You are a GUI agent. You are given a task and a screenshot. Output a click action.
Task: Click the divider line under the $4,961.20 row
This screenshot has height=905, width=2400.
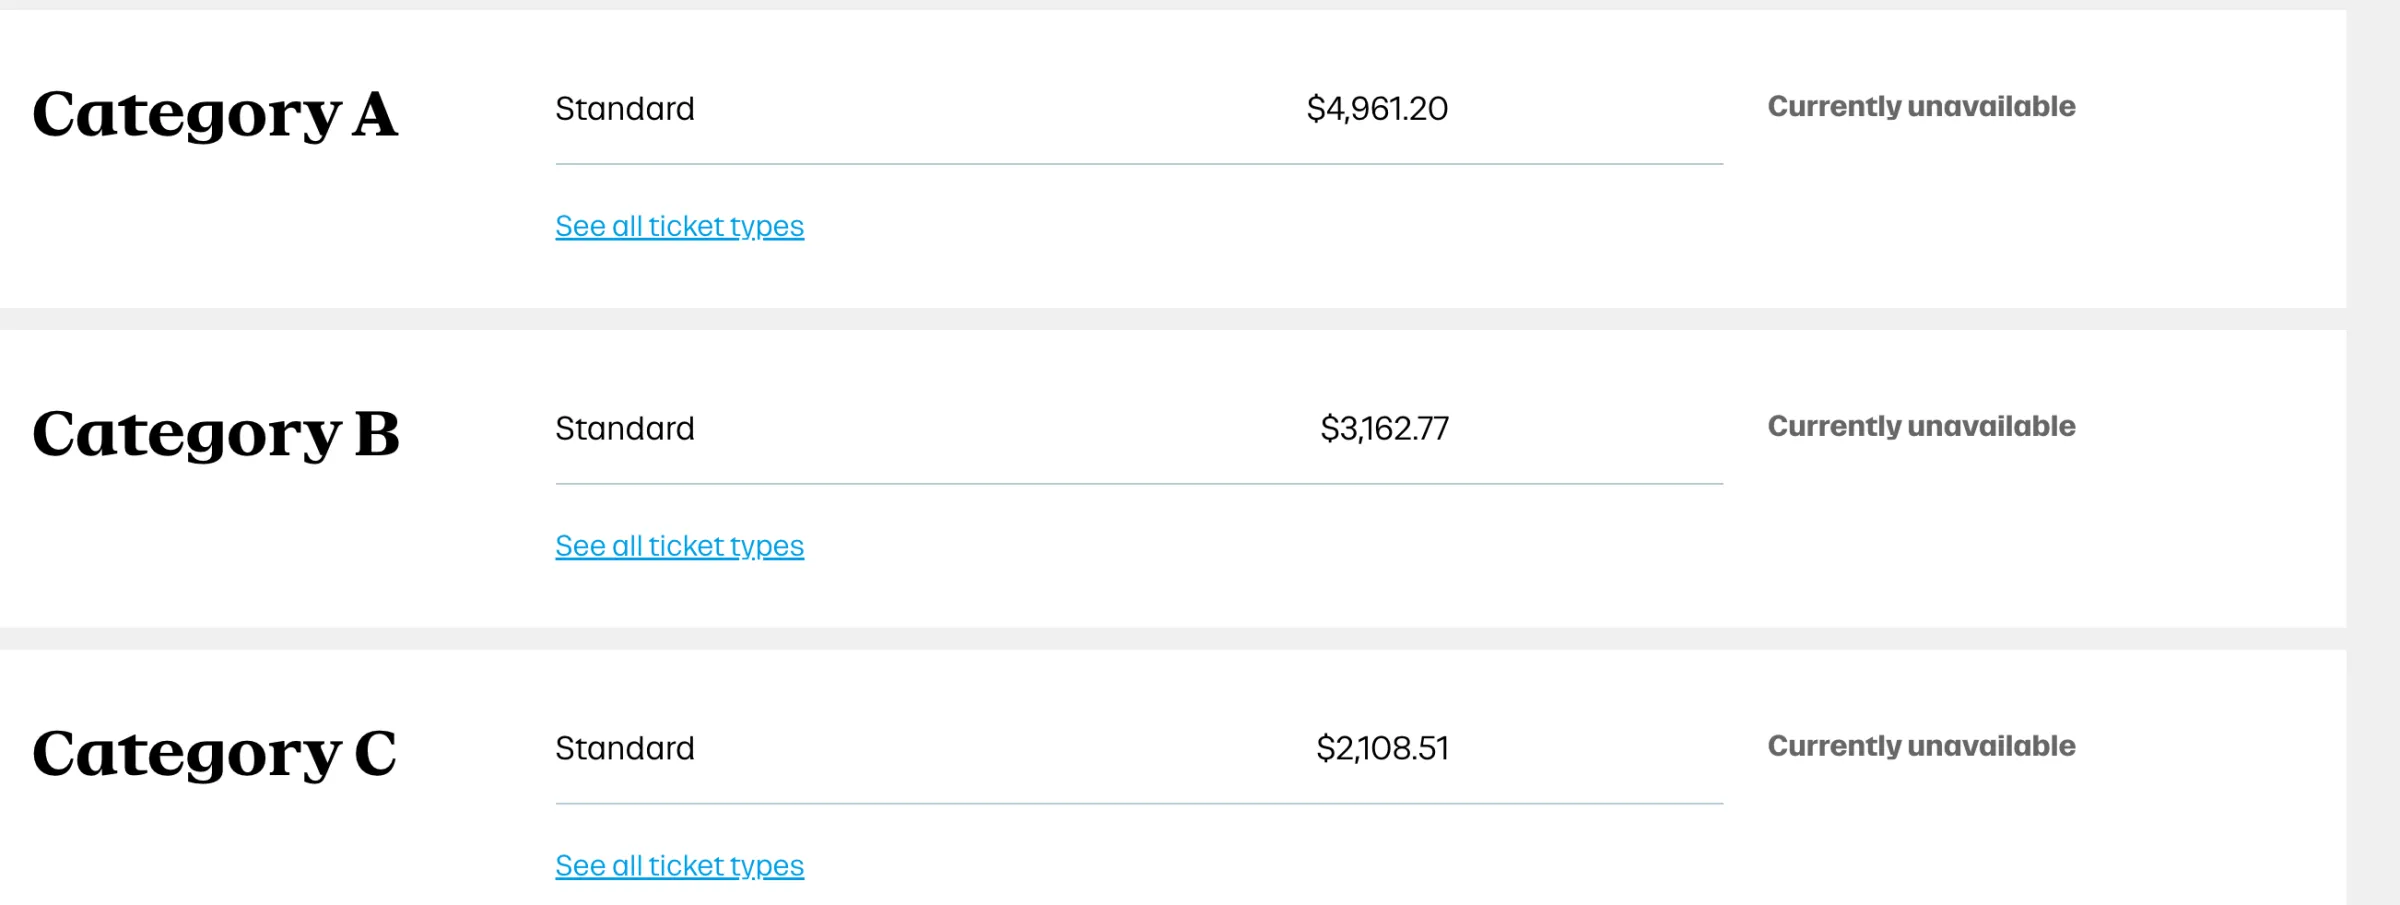click(x=1138, y=164)
